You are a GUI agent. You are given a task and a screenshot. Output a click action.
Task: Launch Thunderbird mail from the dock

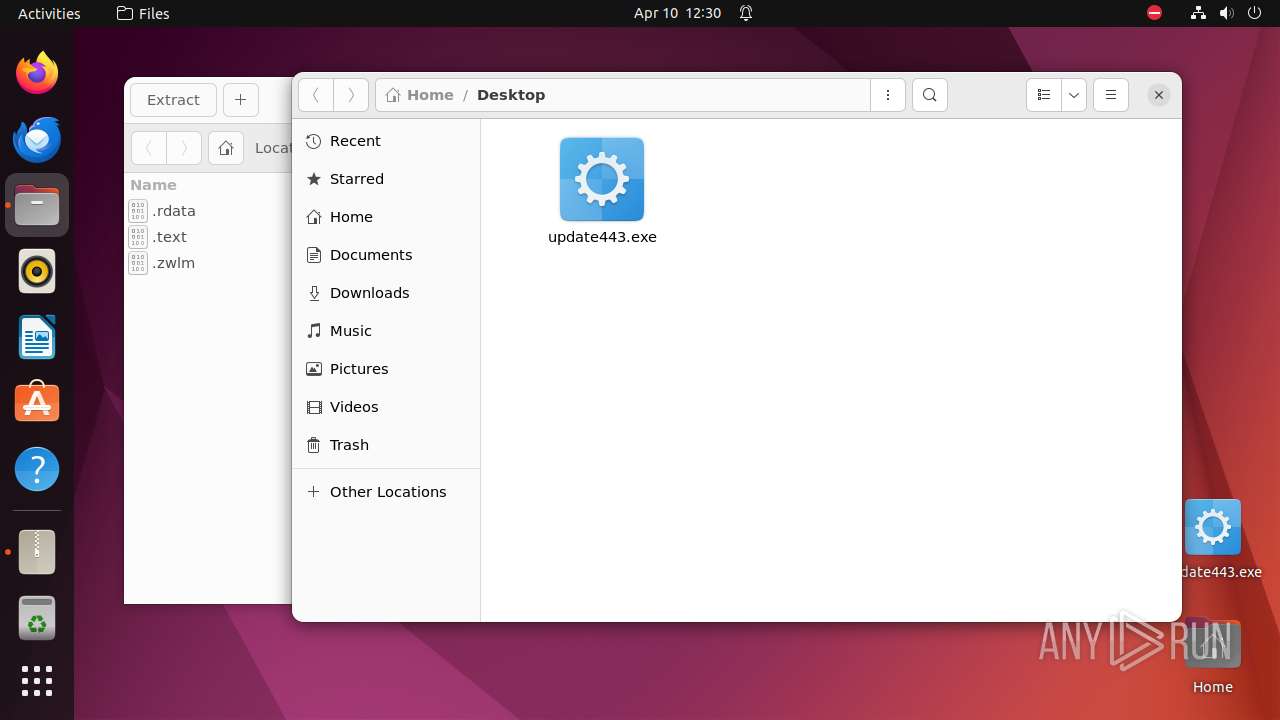tap(37, 139)
